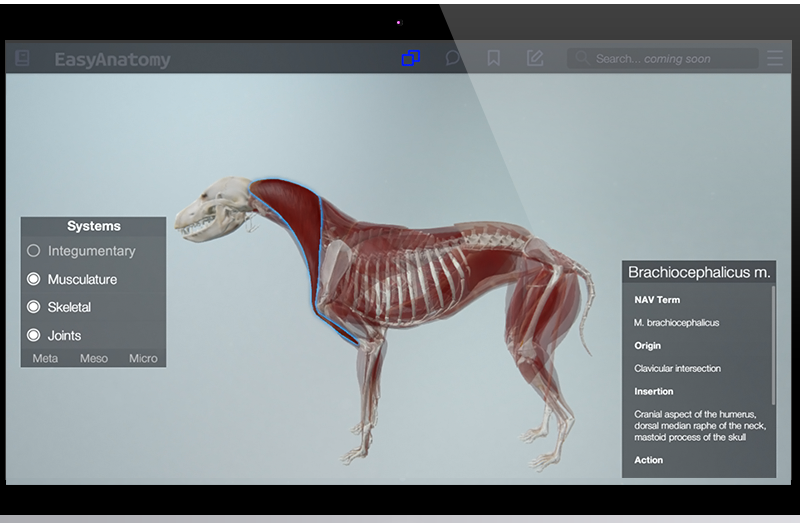Click the Joints label
The height and width of the screenshot is (523, 800).
coord(64,335)
